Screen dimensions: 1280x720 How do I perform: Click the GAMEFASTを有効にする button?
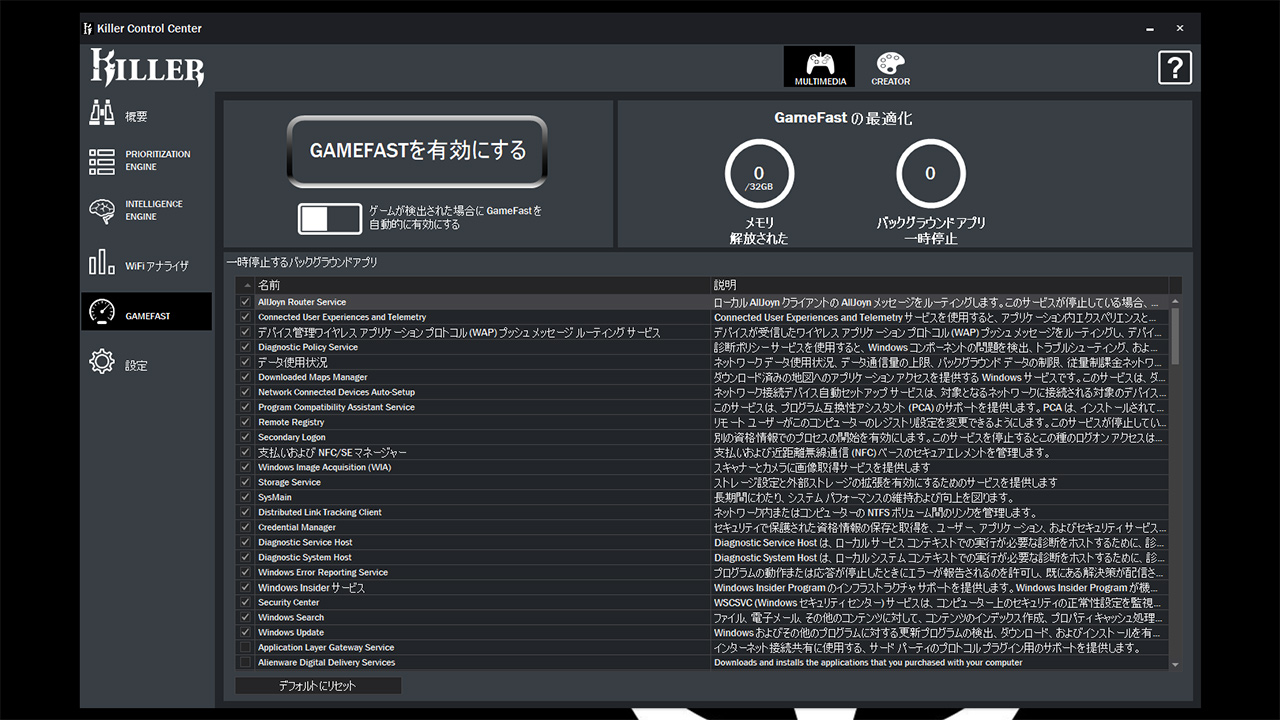[x=417, y=151]
